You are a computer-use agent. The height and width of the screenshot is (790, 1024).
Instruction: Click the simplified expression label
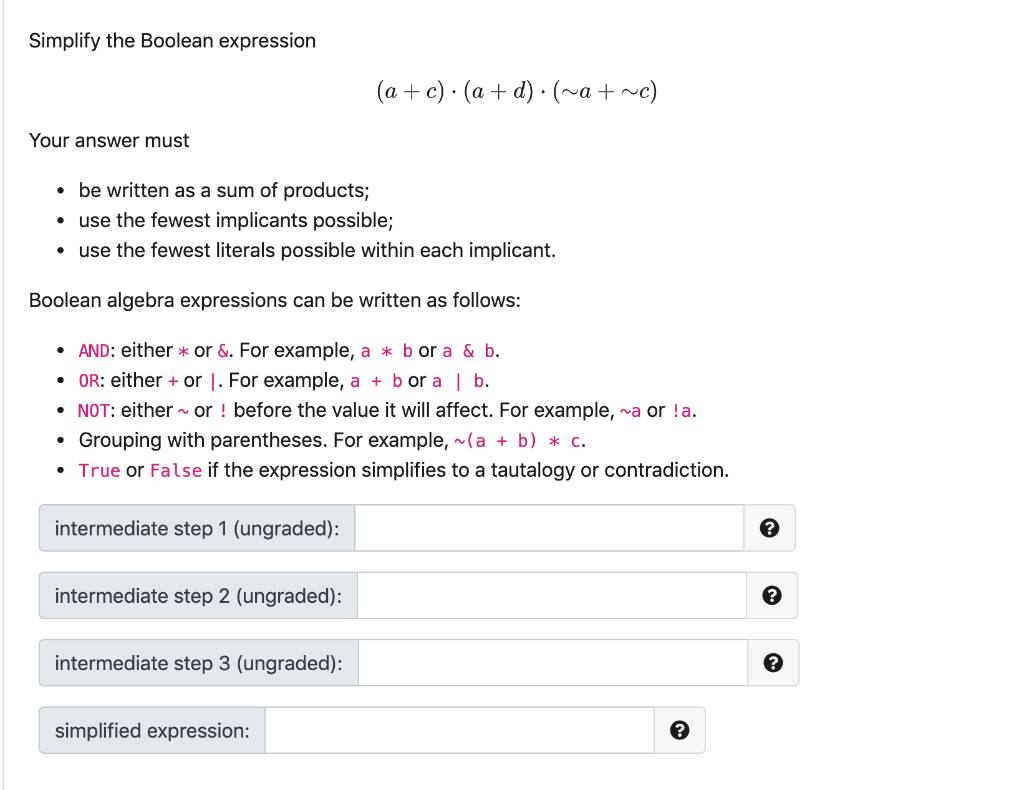coord(152,730)
